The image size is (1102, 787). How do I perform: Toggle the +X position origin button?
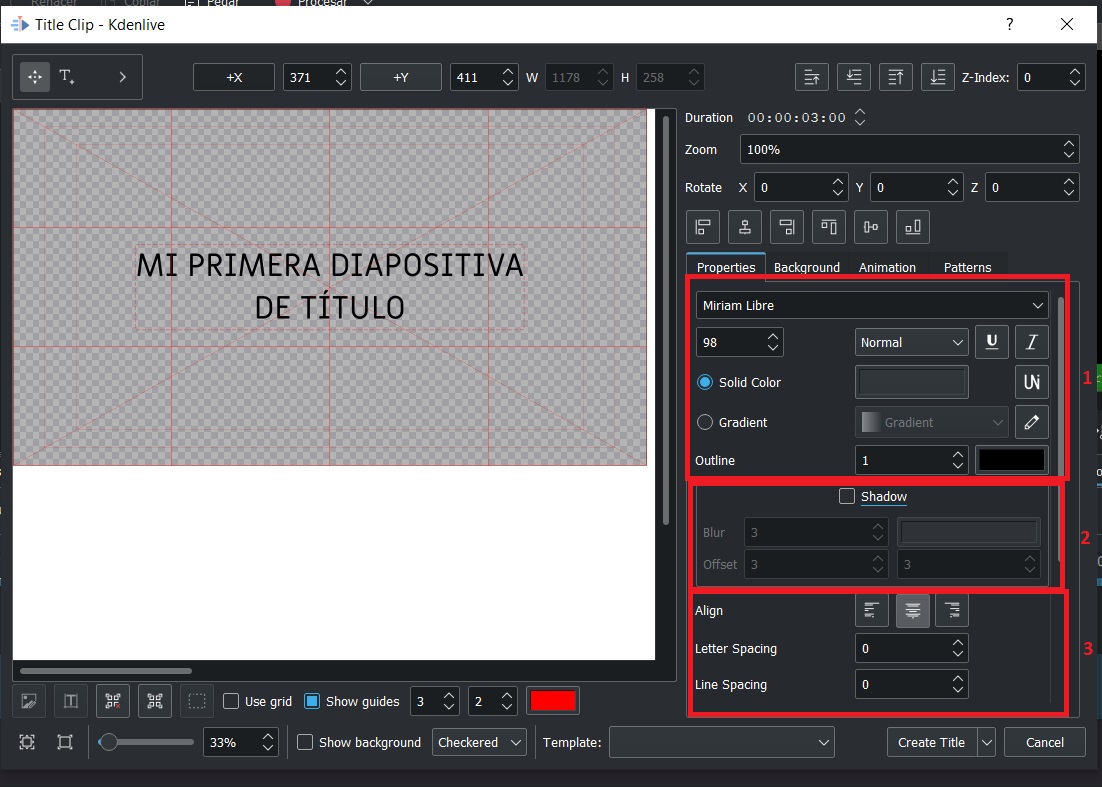click(234, 77)
